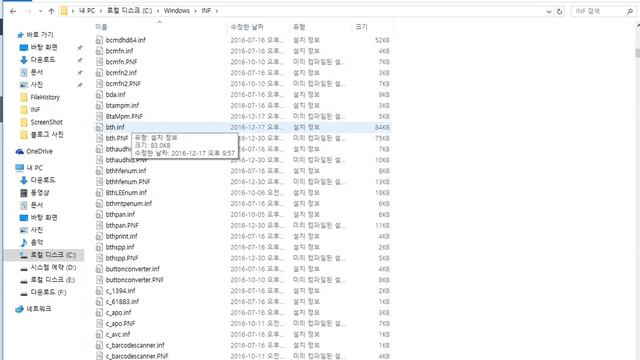The image size is (640, 360).
Task: Open 시스템 예약 (D:) drive
Action: (53, 267)
